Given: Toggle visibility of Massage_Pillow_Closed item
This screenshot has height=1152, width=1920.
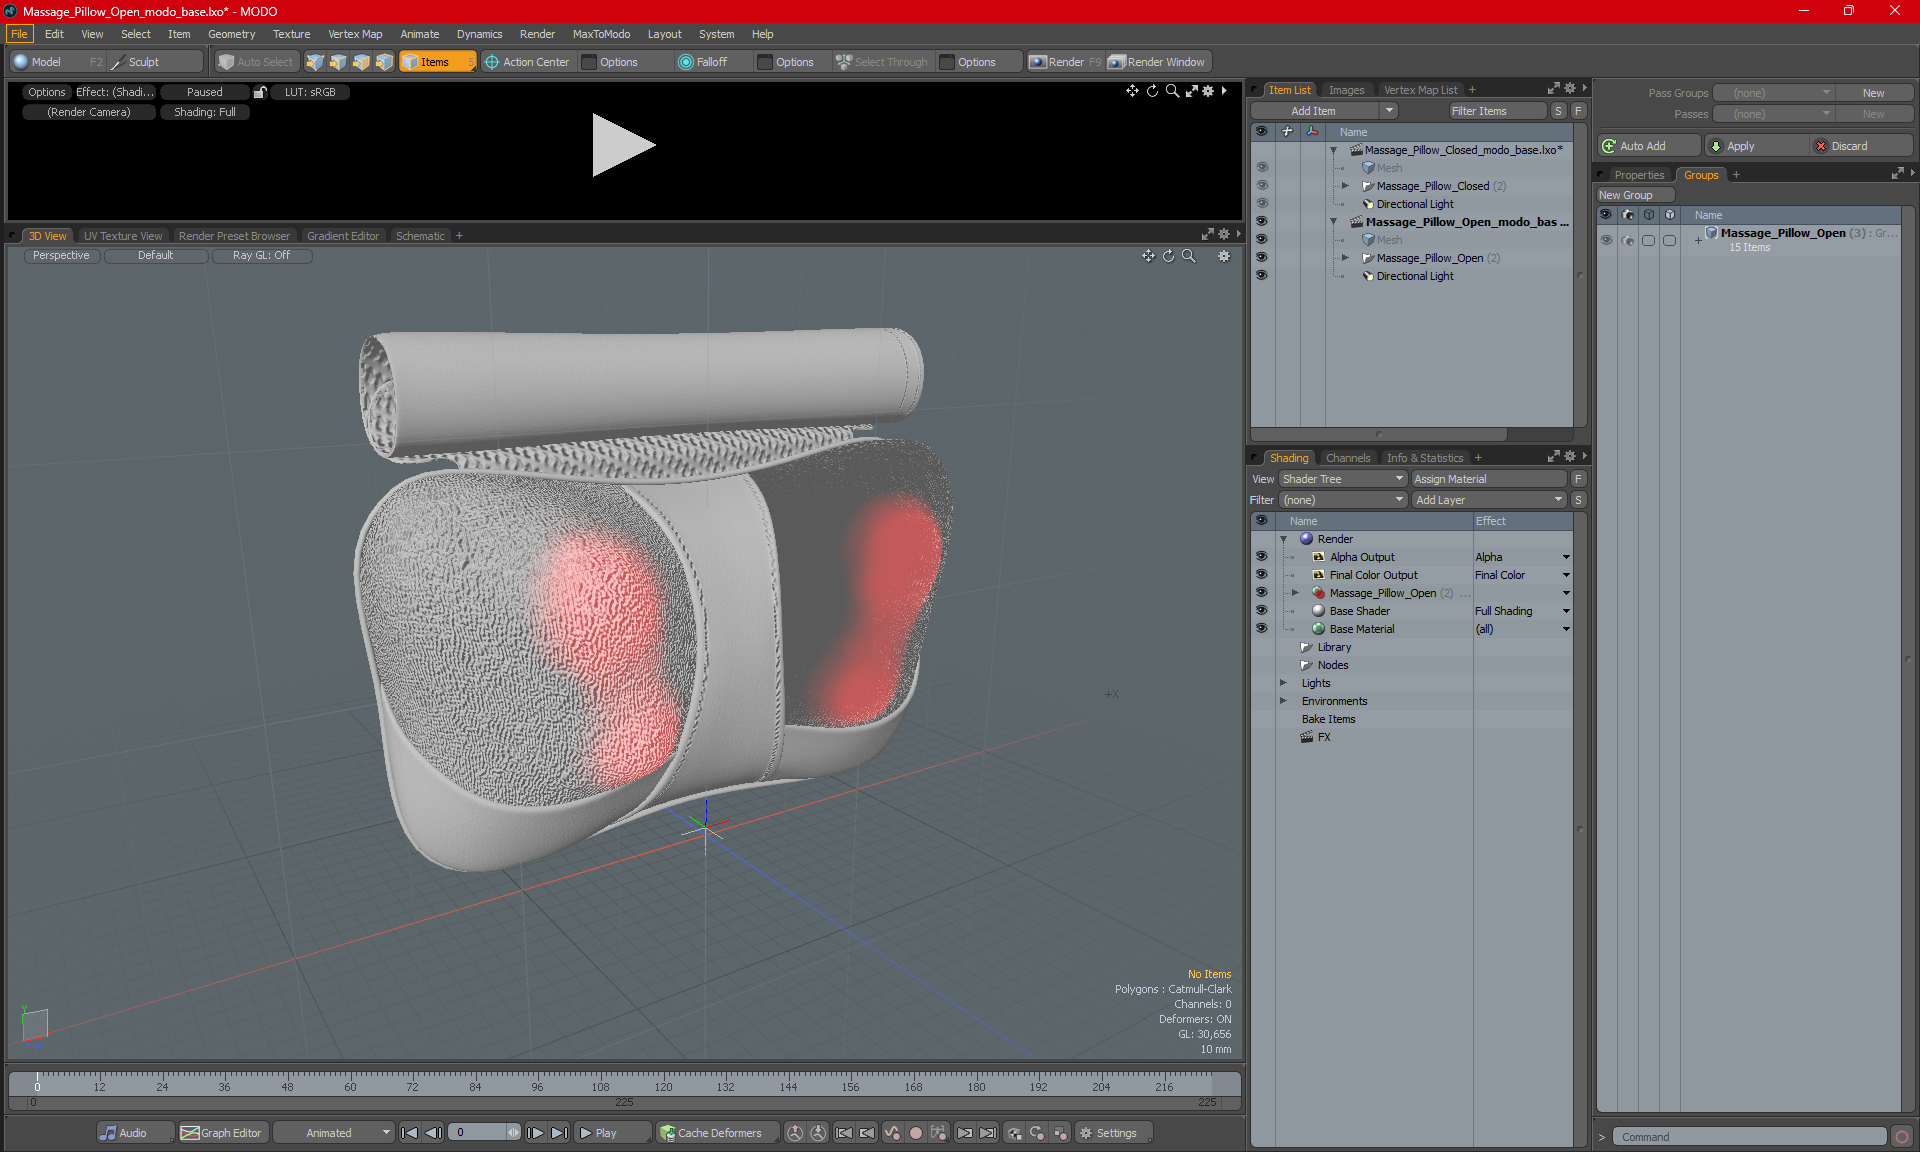Looking at the screenshot, I should [x=1261, y=186].
